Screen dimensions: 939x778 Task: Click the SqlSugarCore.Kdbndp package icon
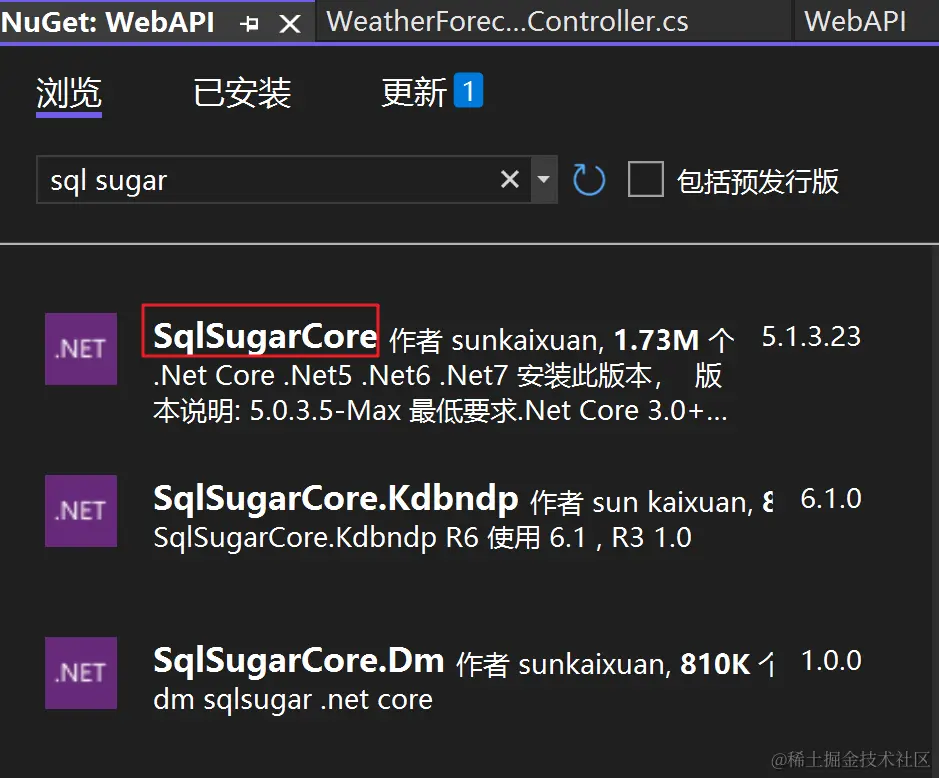tap(80, 511)
